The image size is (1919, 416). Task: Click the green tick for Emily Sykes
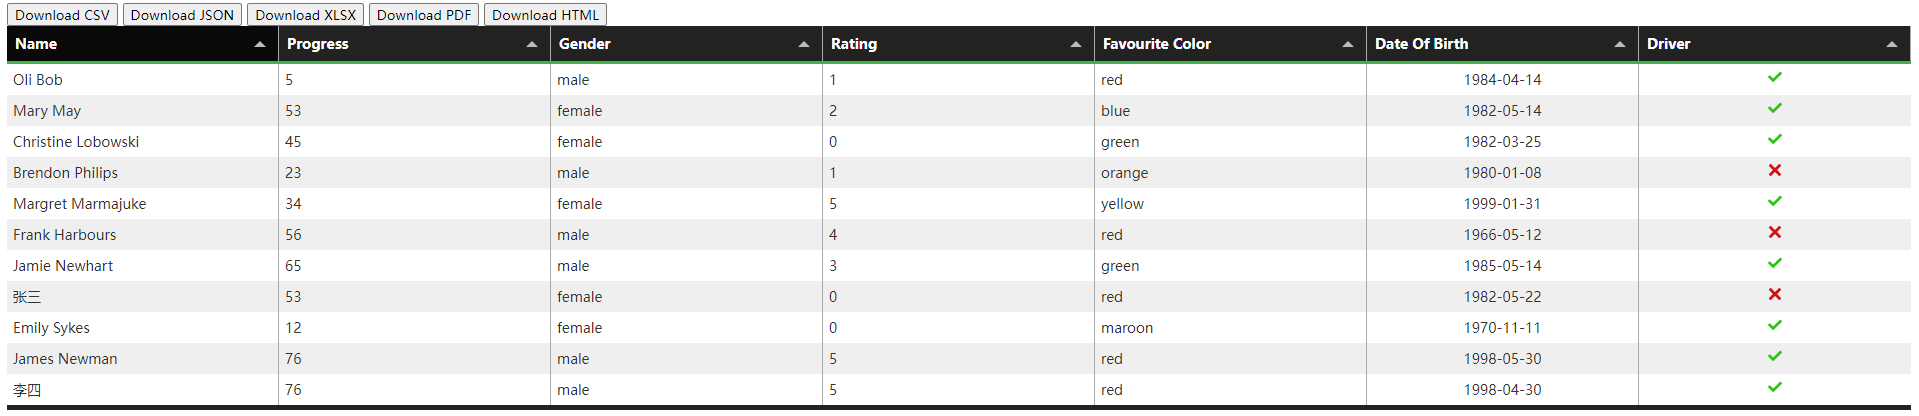point(1774,326)
